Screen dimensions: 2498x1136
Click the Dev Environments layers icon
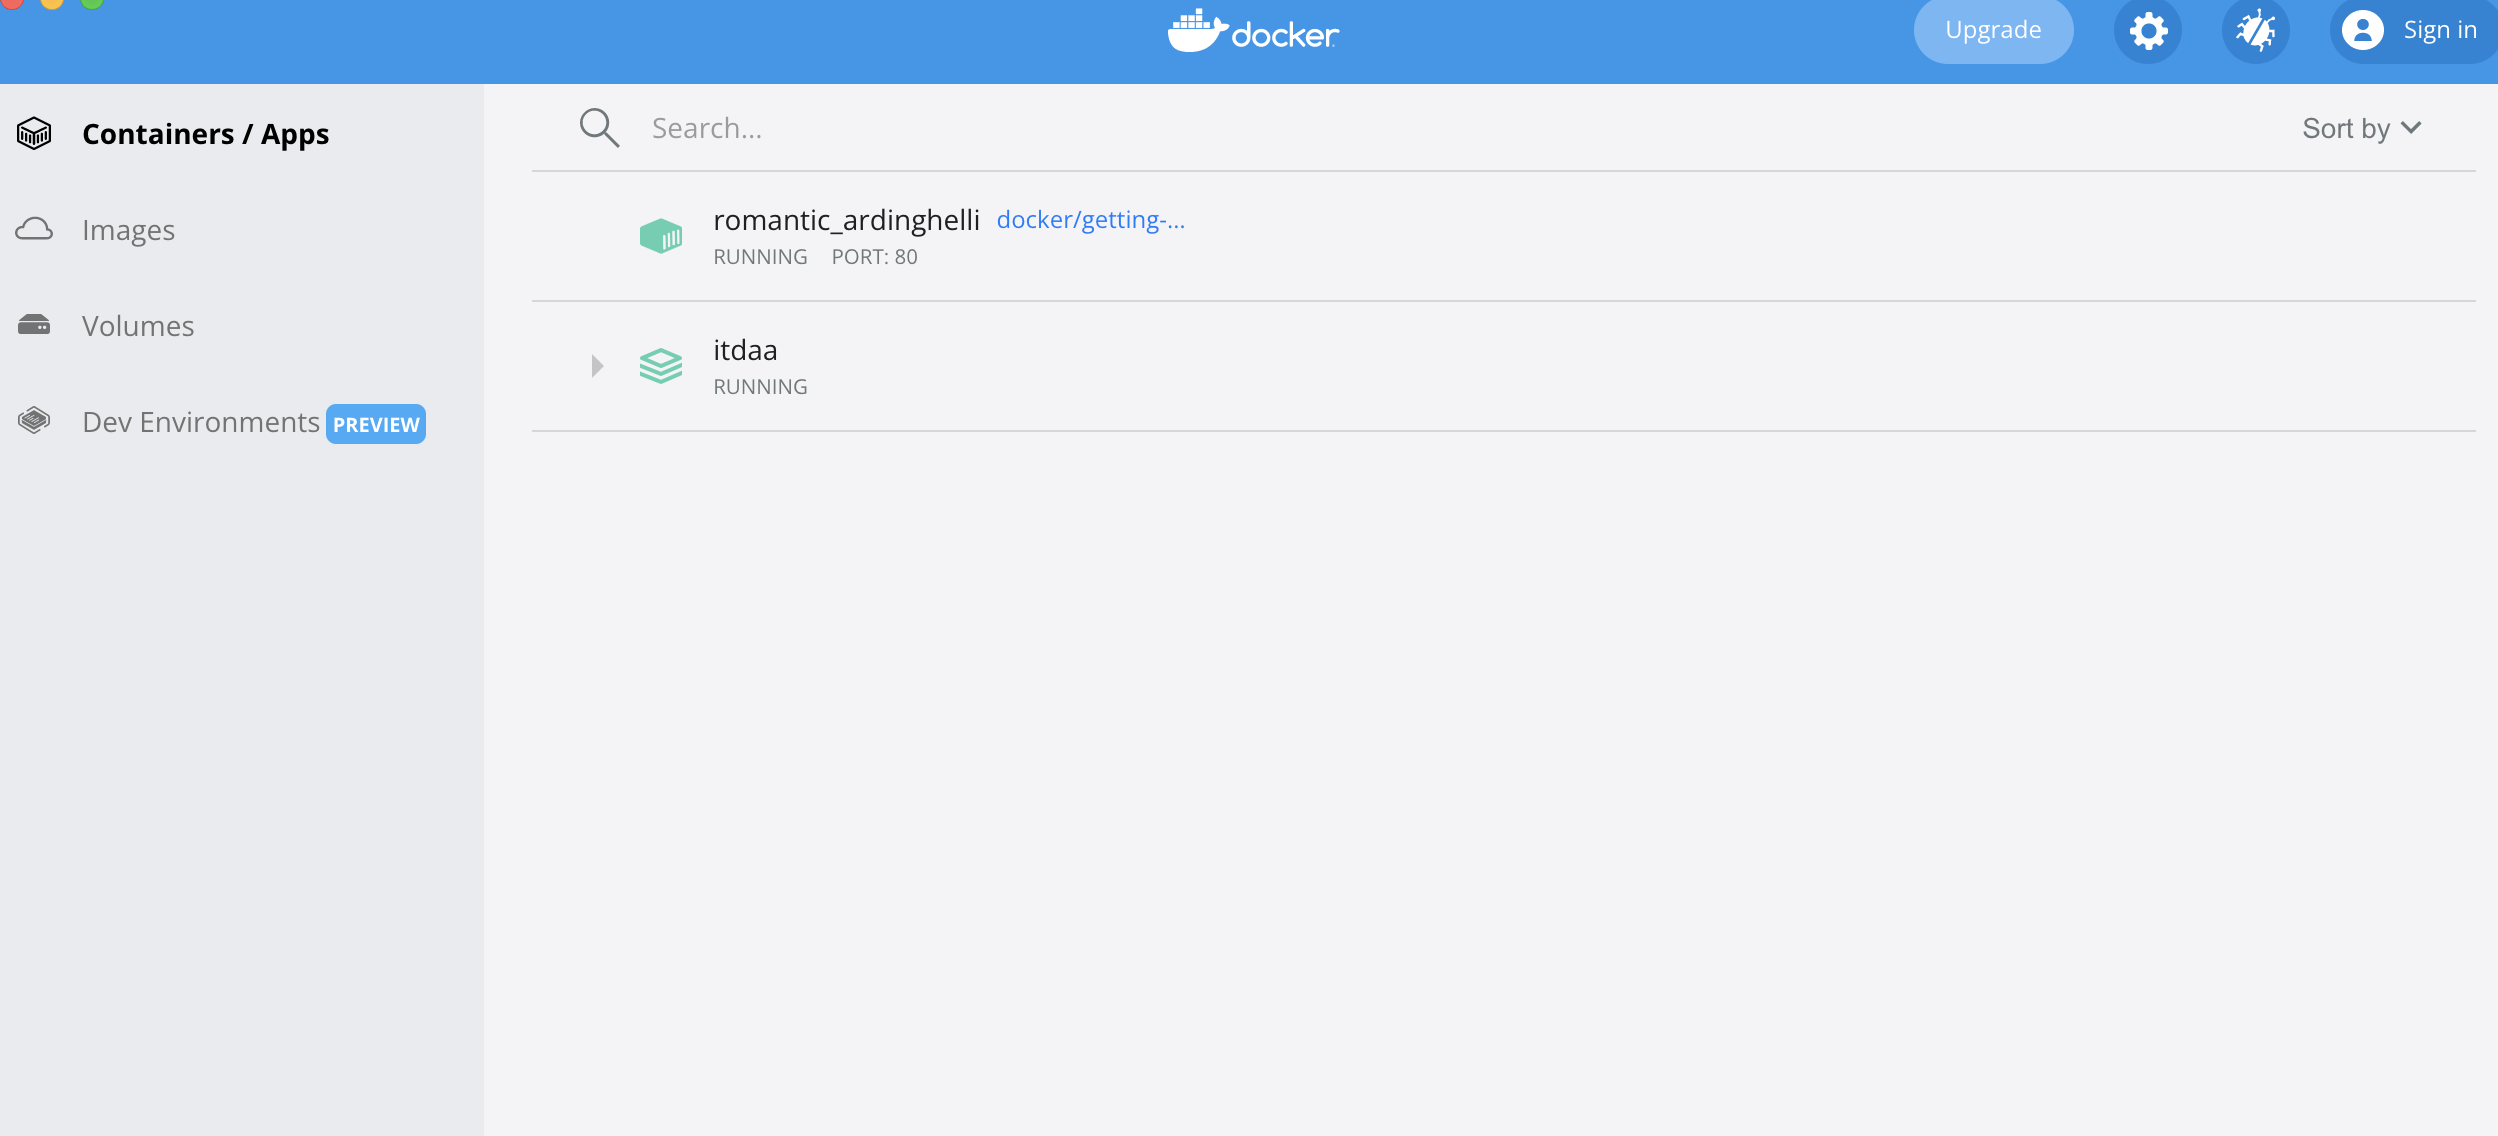(x=34, y=421)
